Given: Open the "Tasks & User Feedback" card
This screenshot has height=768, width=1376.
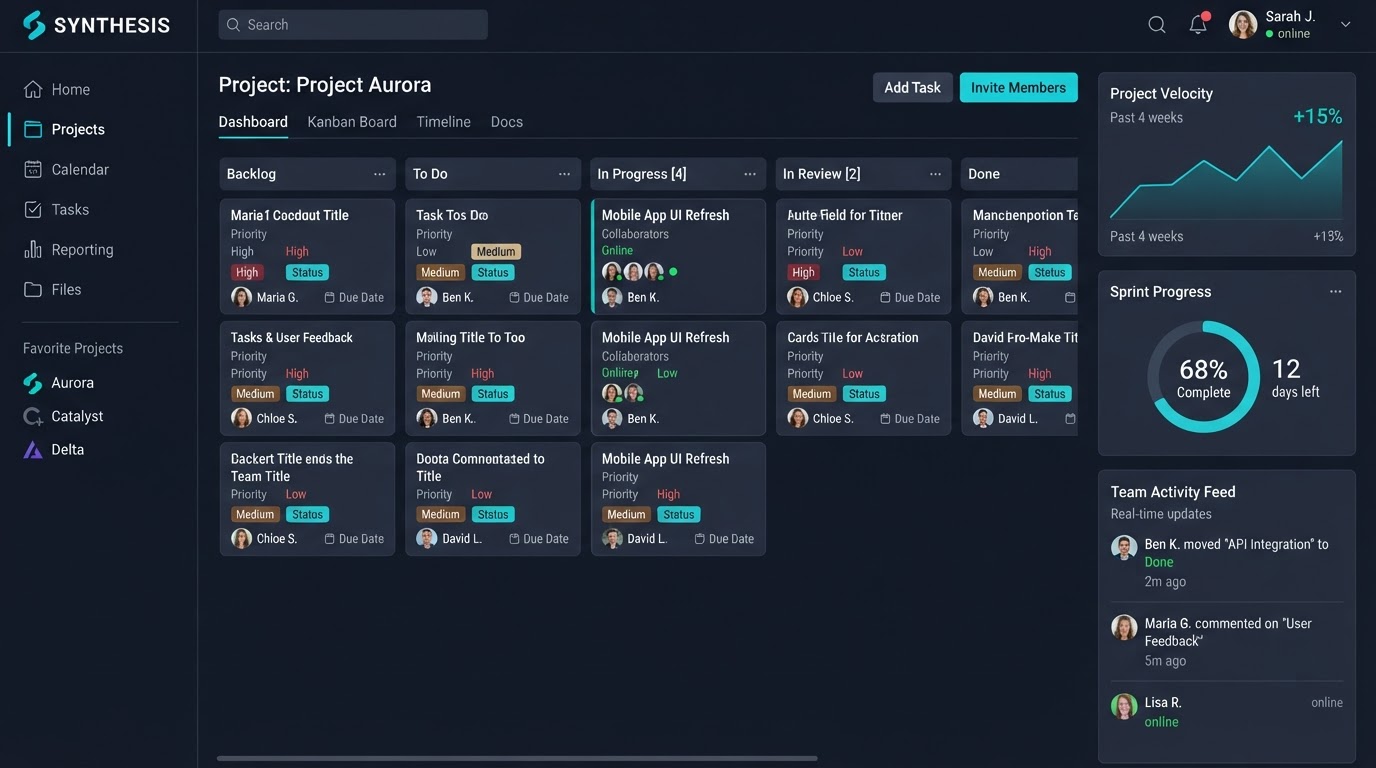Looking at the screenshot, I should tap(307, 378).
